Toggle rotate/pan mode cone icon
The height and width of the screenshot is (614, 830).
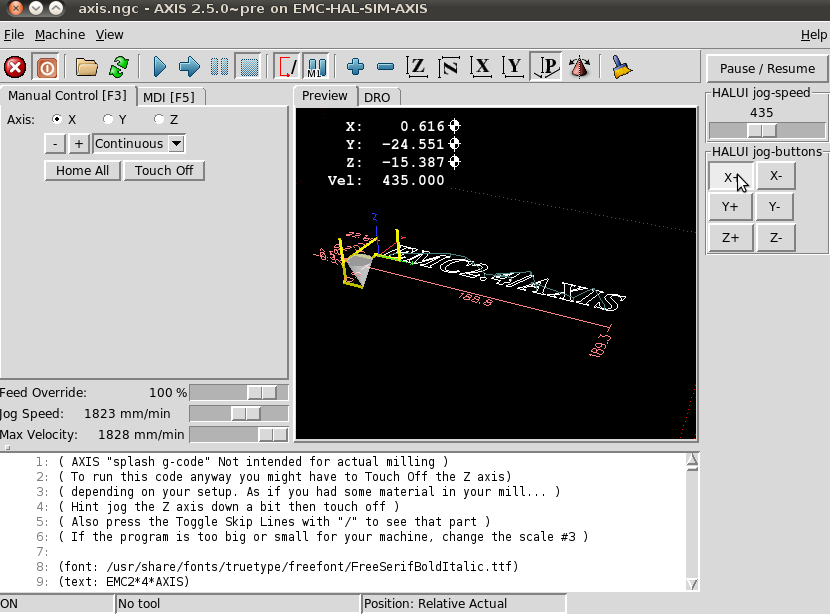579,67
